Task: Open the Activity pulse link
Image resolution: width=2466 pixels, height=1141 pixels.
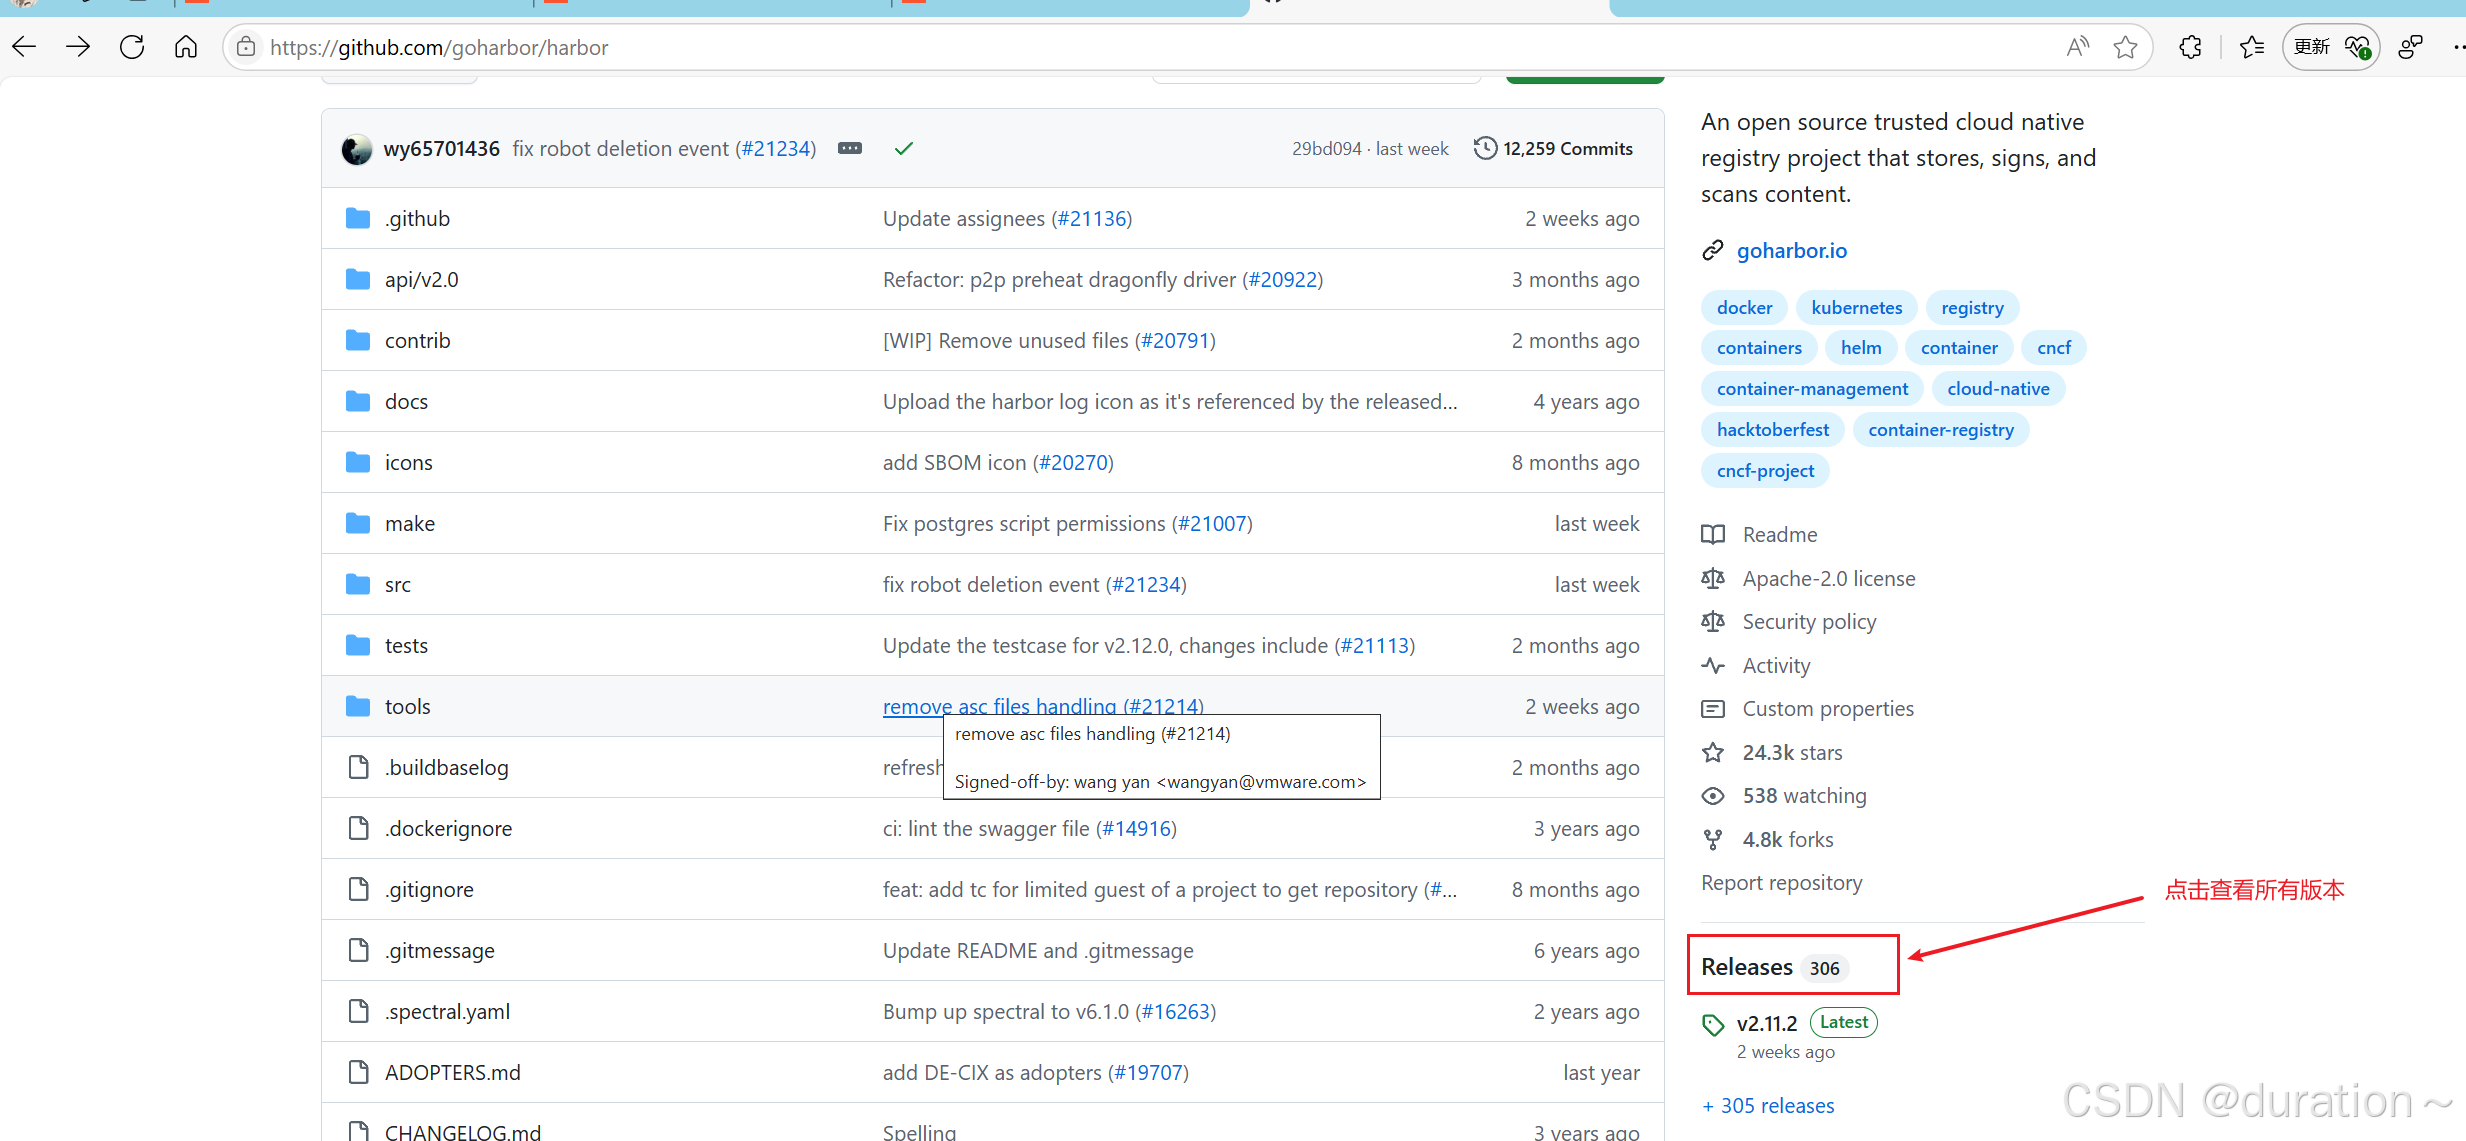Action: point(1756,665)
